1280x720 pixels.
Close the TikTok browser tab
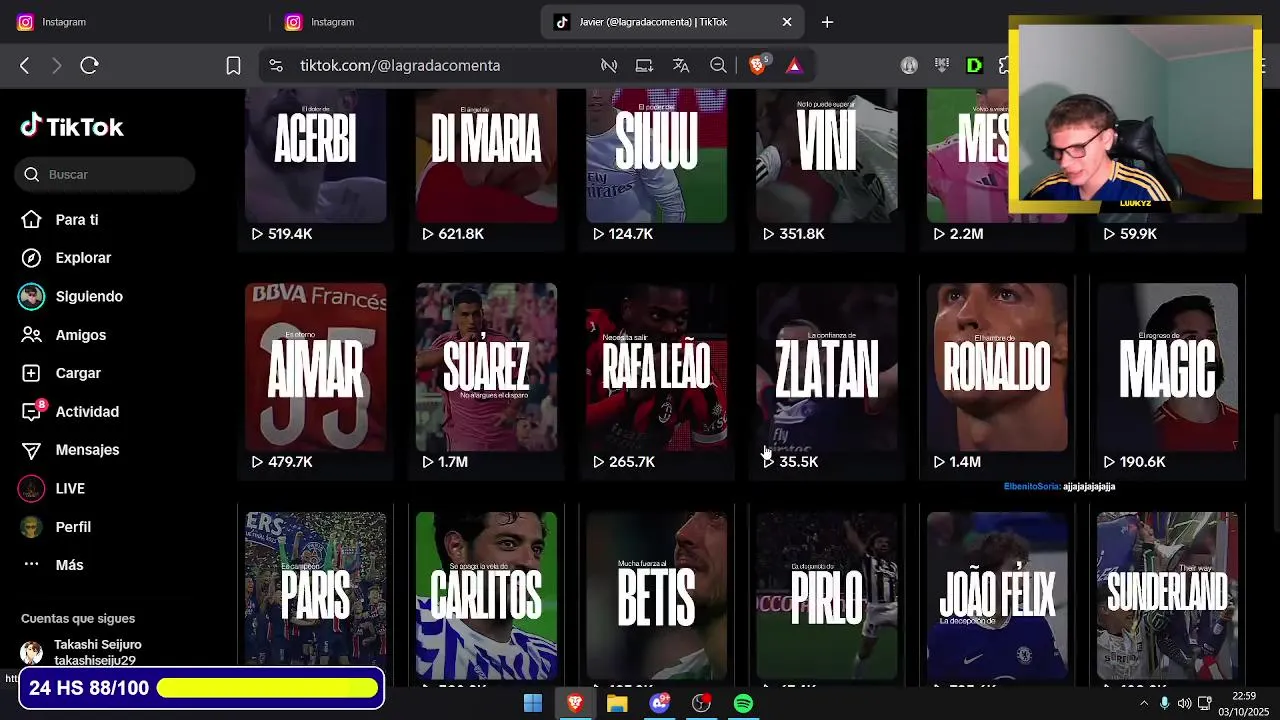coord(787,22)
